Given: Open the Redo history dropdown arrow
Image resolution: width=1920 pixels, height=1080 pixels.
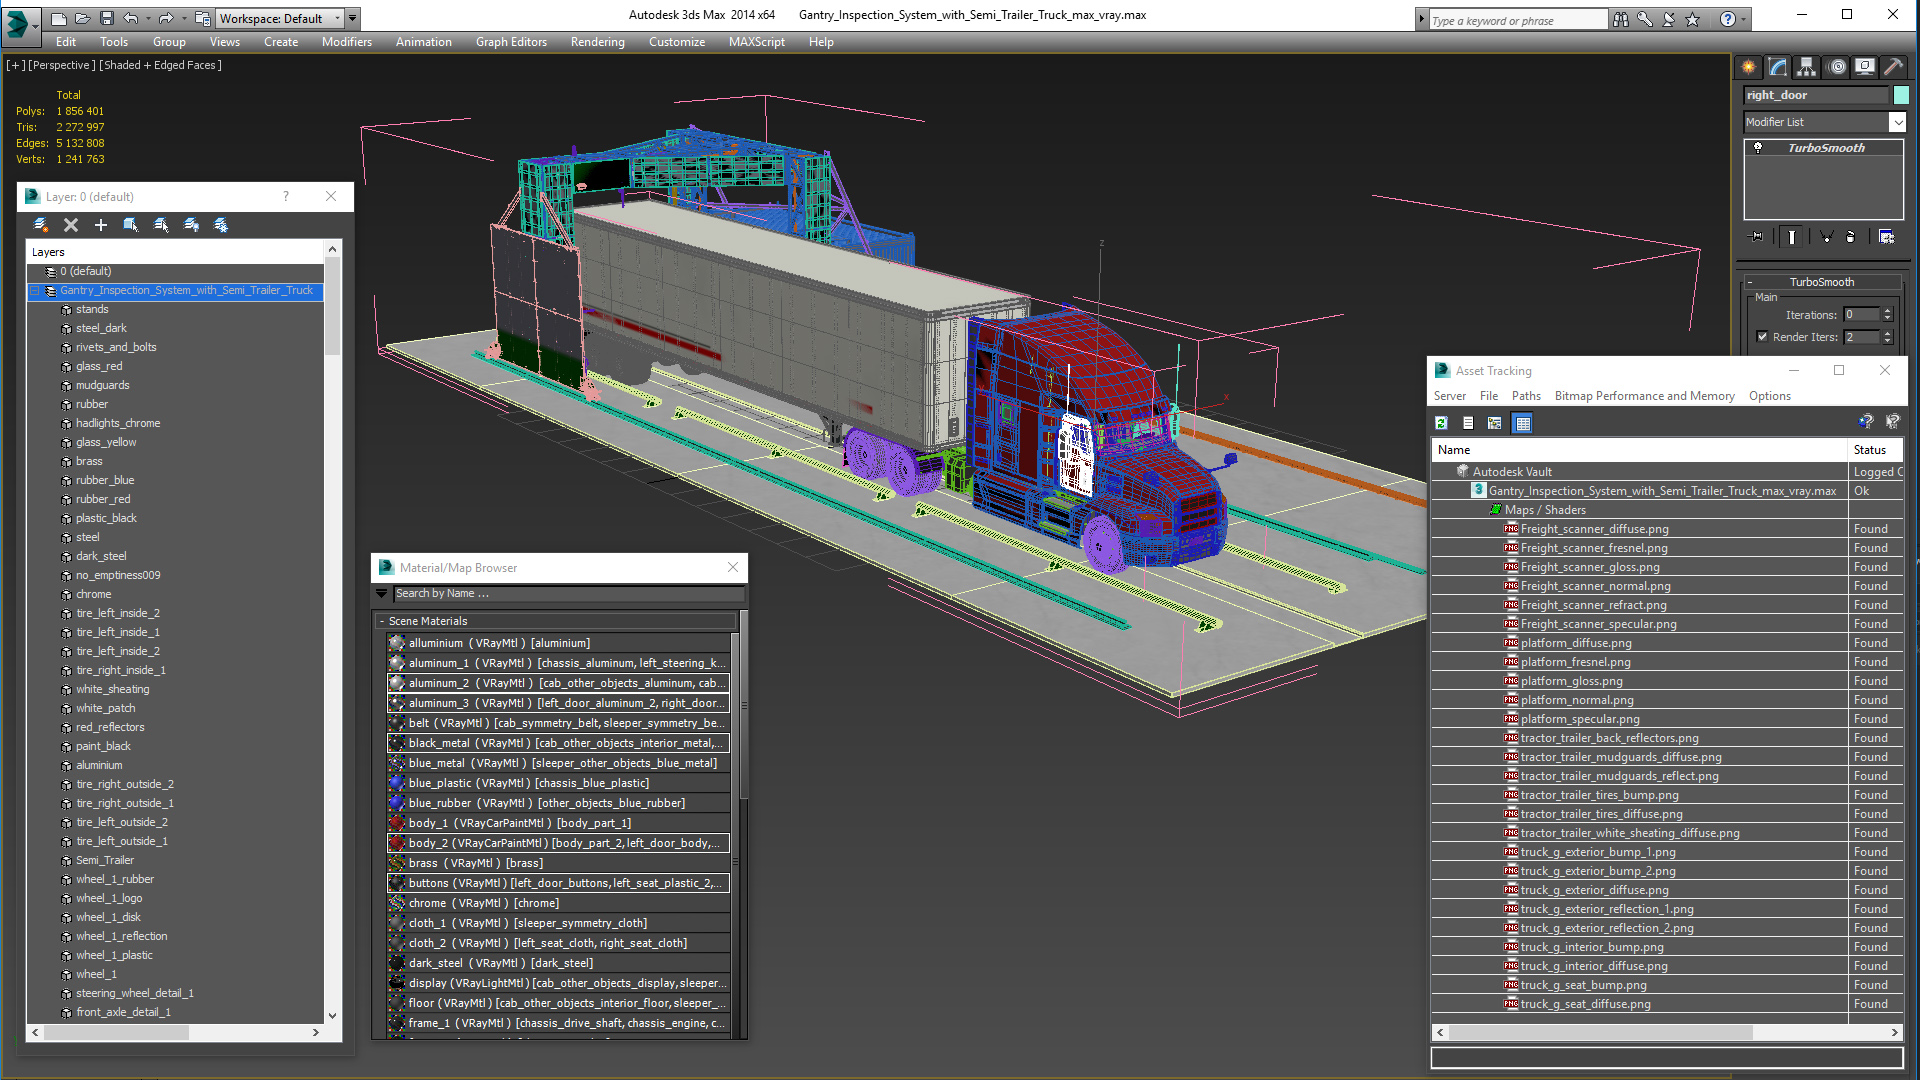Looking at the screenshot, I should [x=184, y=18].
